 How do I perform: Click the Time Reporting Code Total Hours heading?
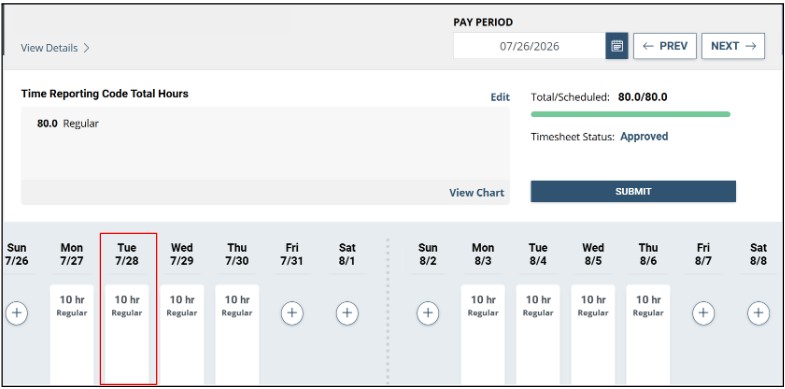tap(105, 94)
